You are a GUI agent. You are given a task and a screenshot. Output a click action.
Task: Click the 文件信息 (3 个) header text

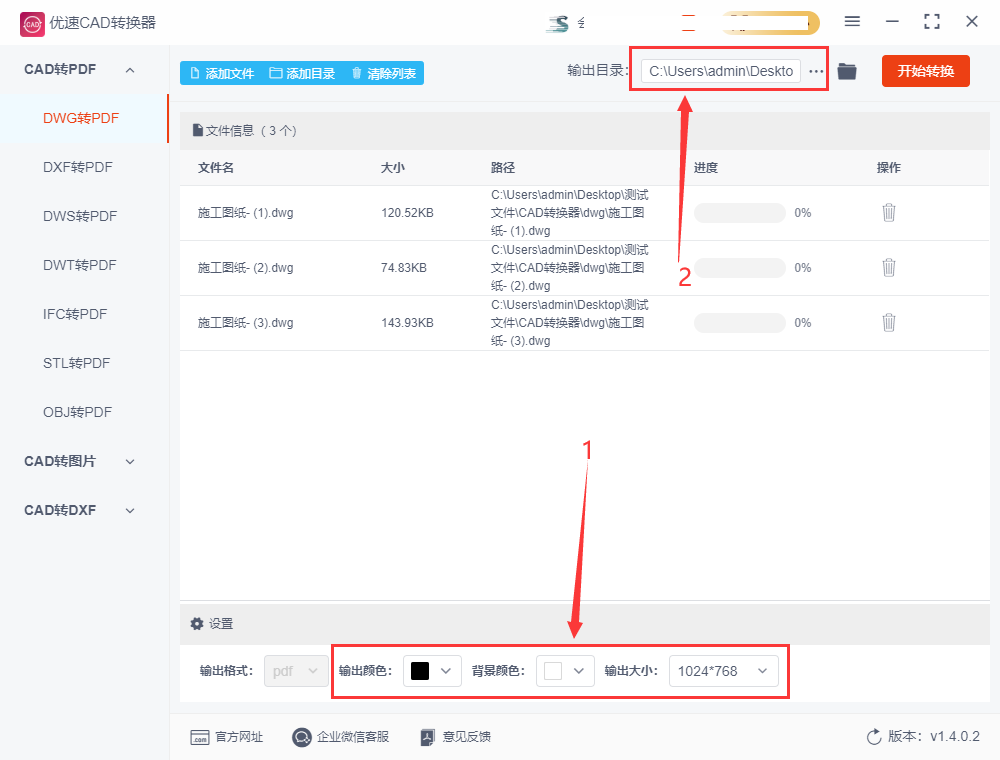point(251,131)
